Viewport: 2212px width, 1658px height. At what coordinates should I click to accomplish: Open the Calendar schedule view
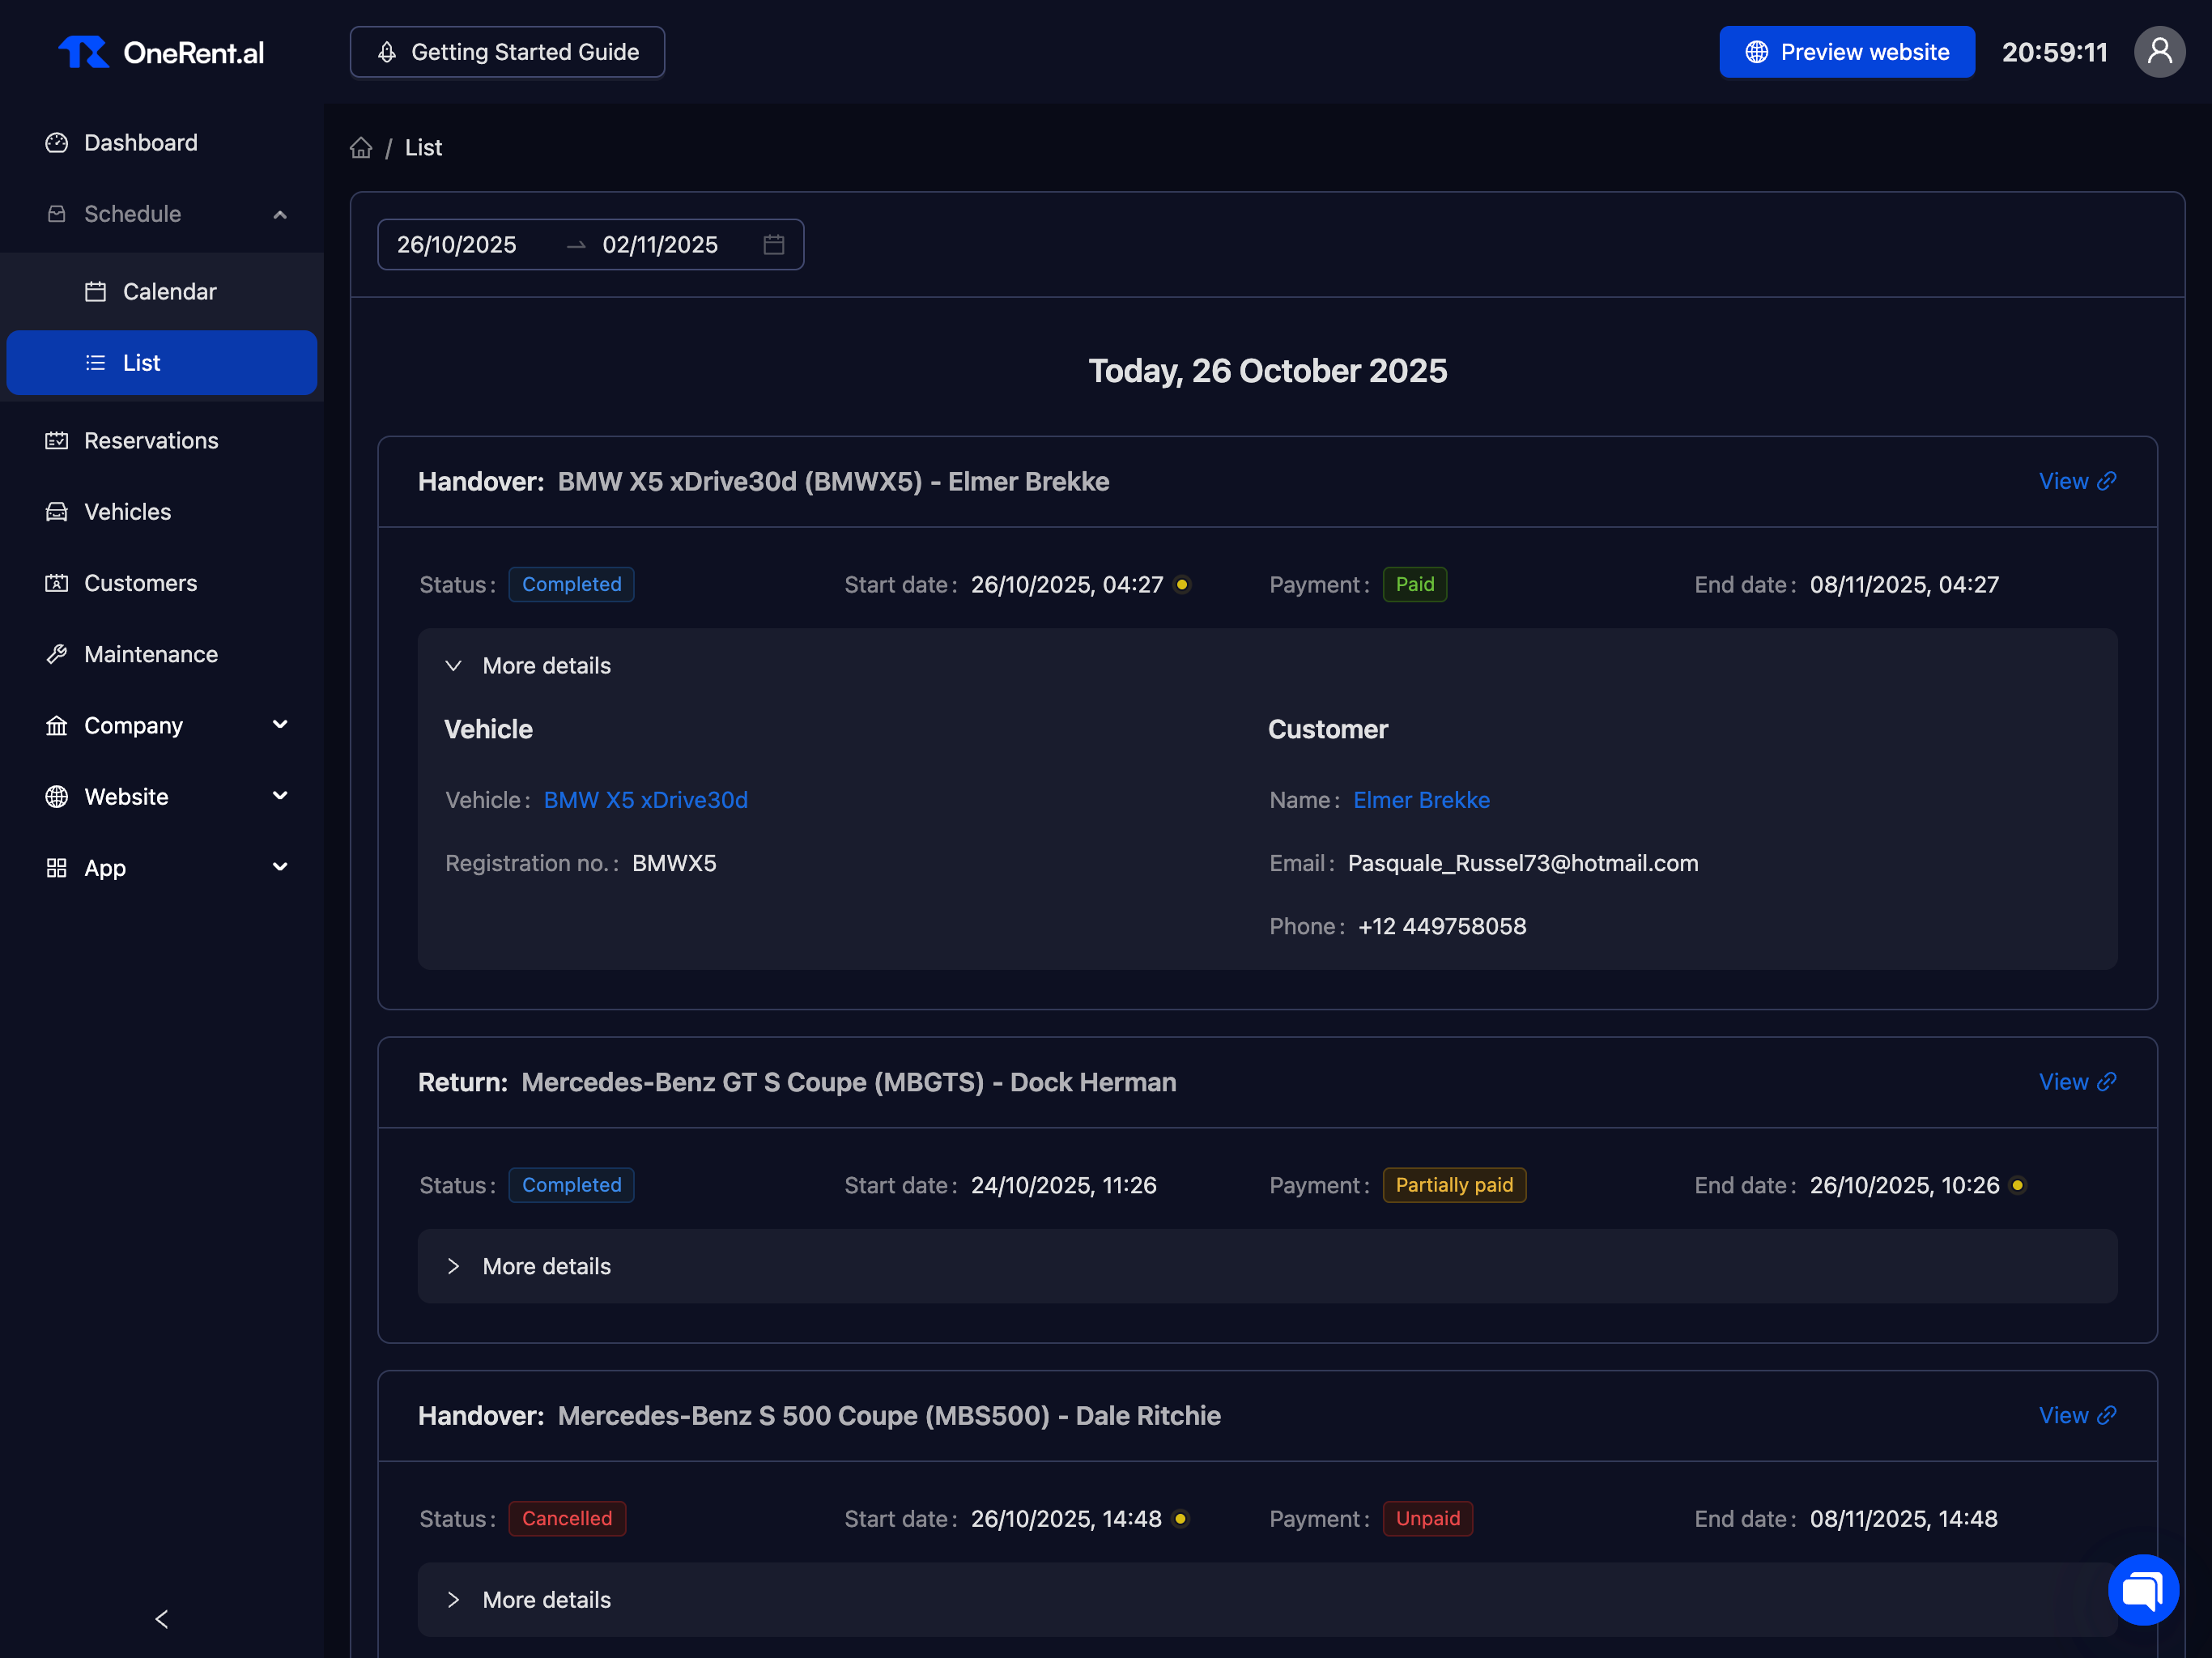pos(169,291)
